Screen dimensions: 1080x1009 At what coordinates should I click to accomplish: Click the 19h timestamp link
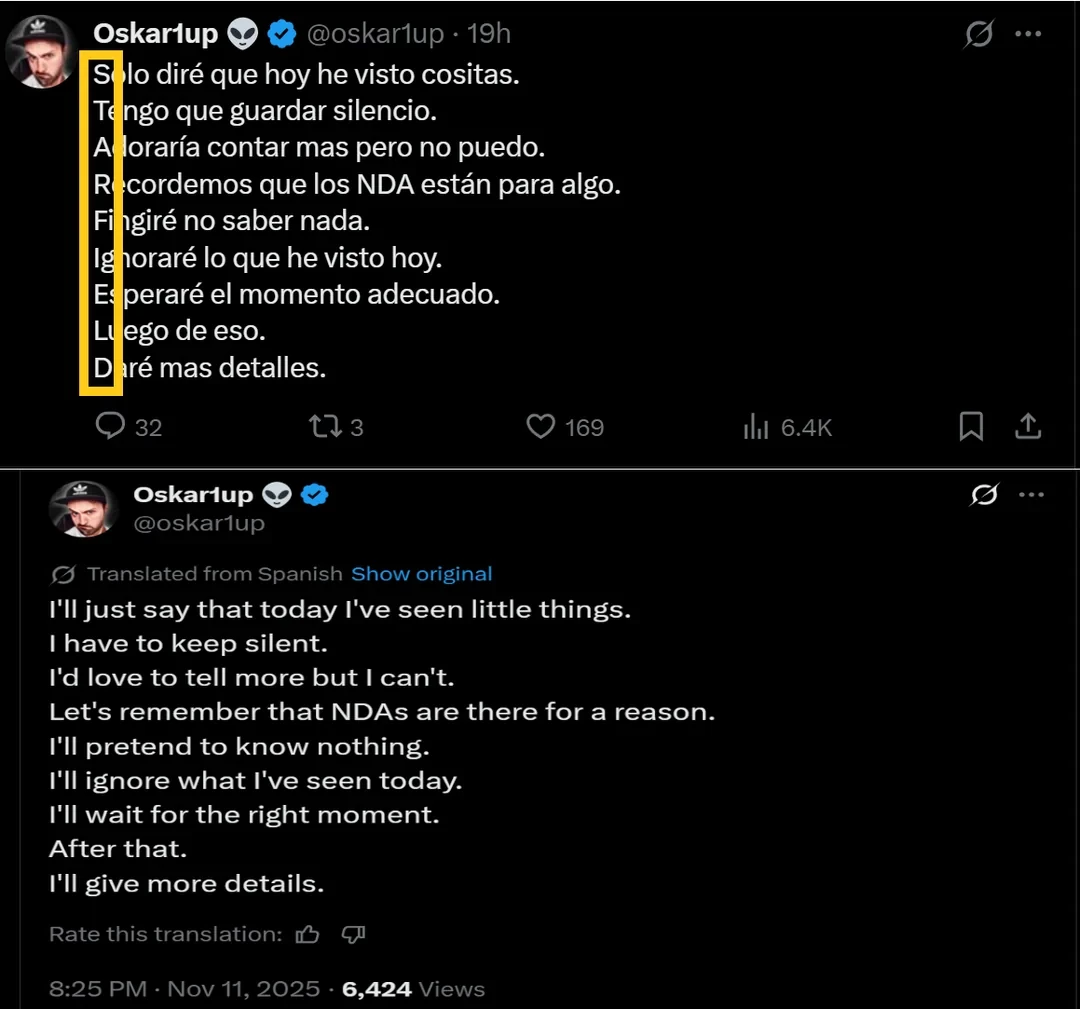pyautogui.click(x=489, y=34)
